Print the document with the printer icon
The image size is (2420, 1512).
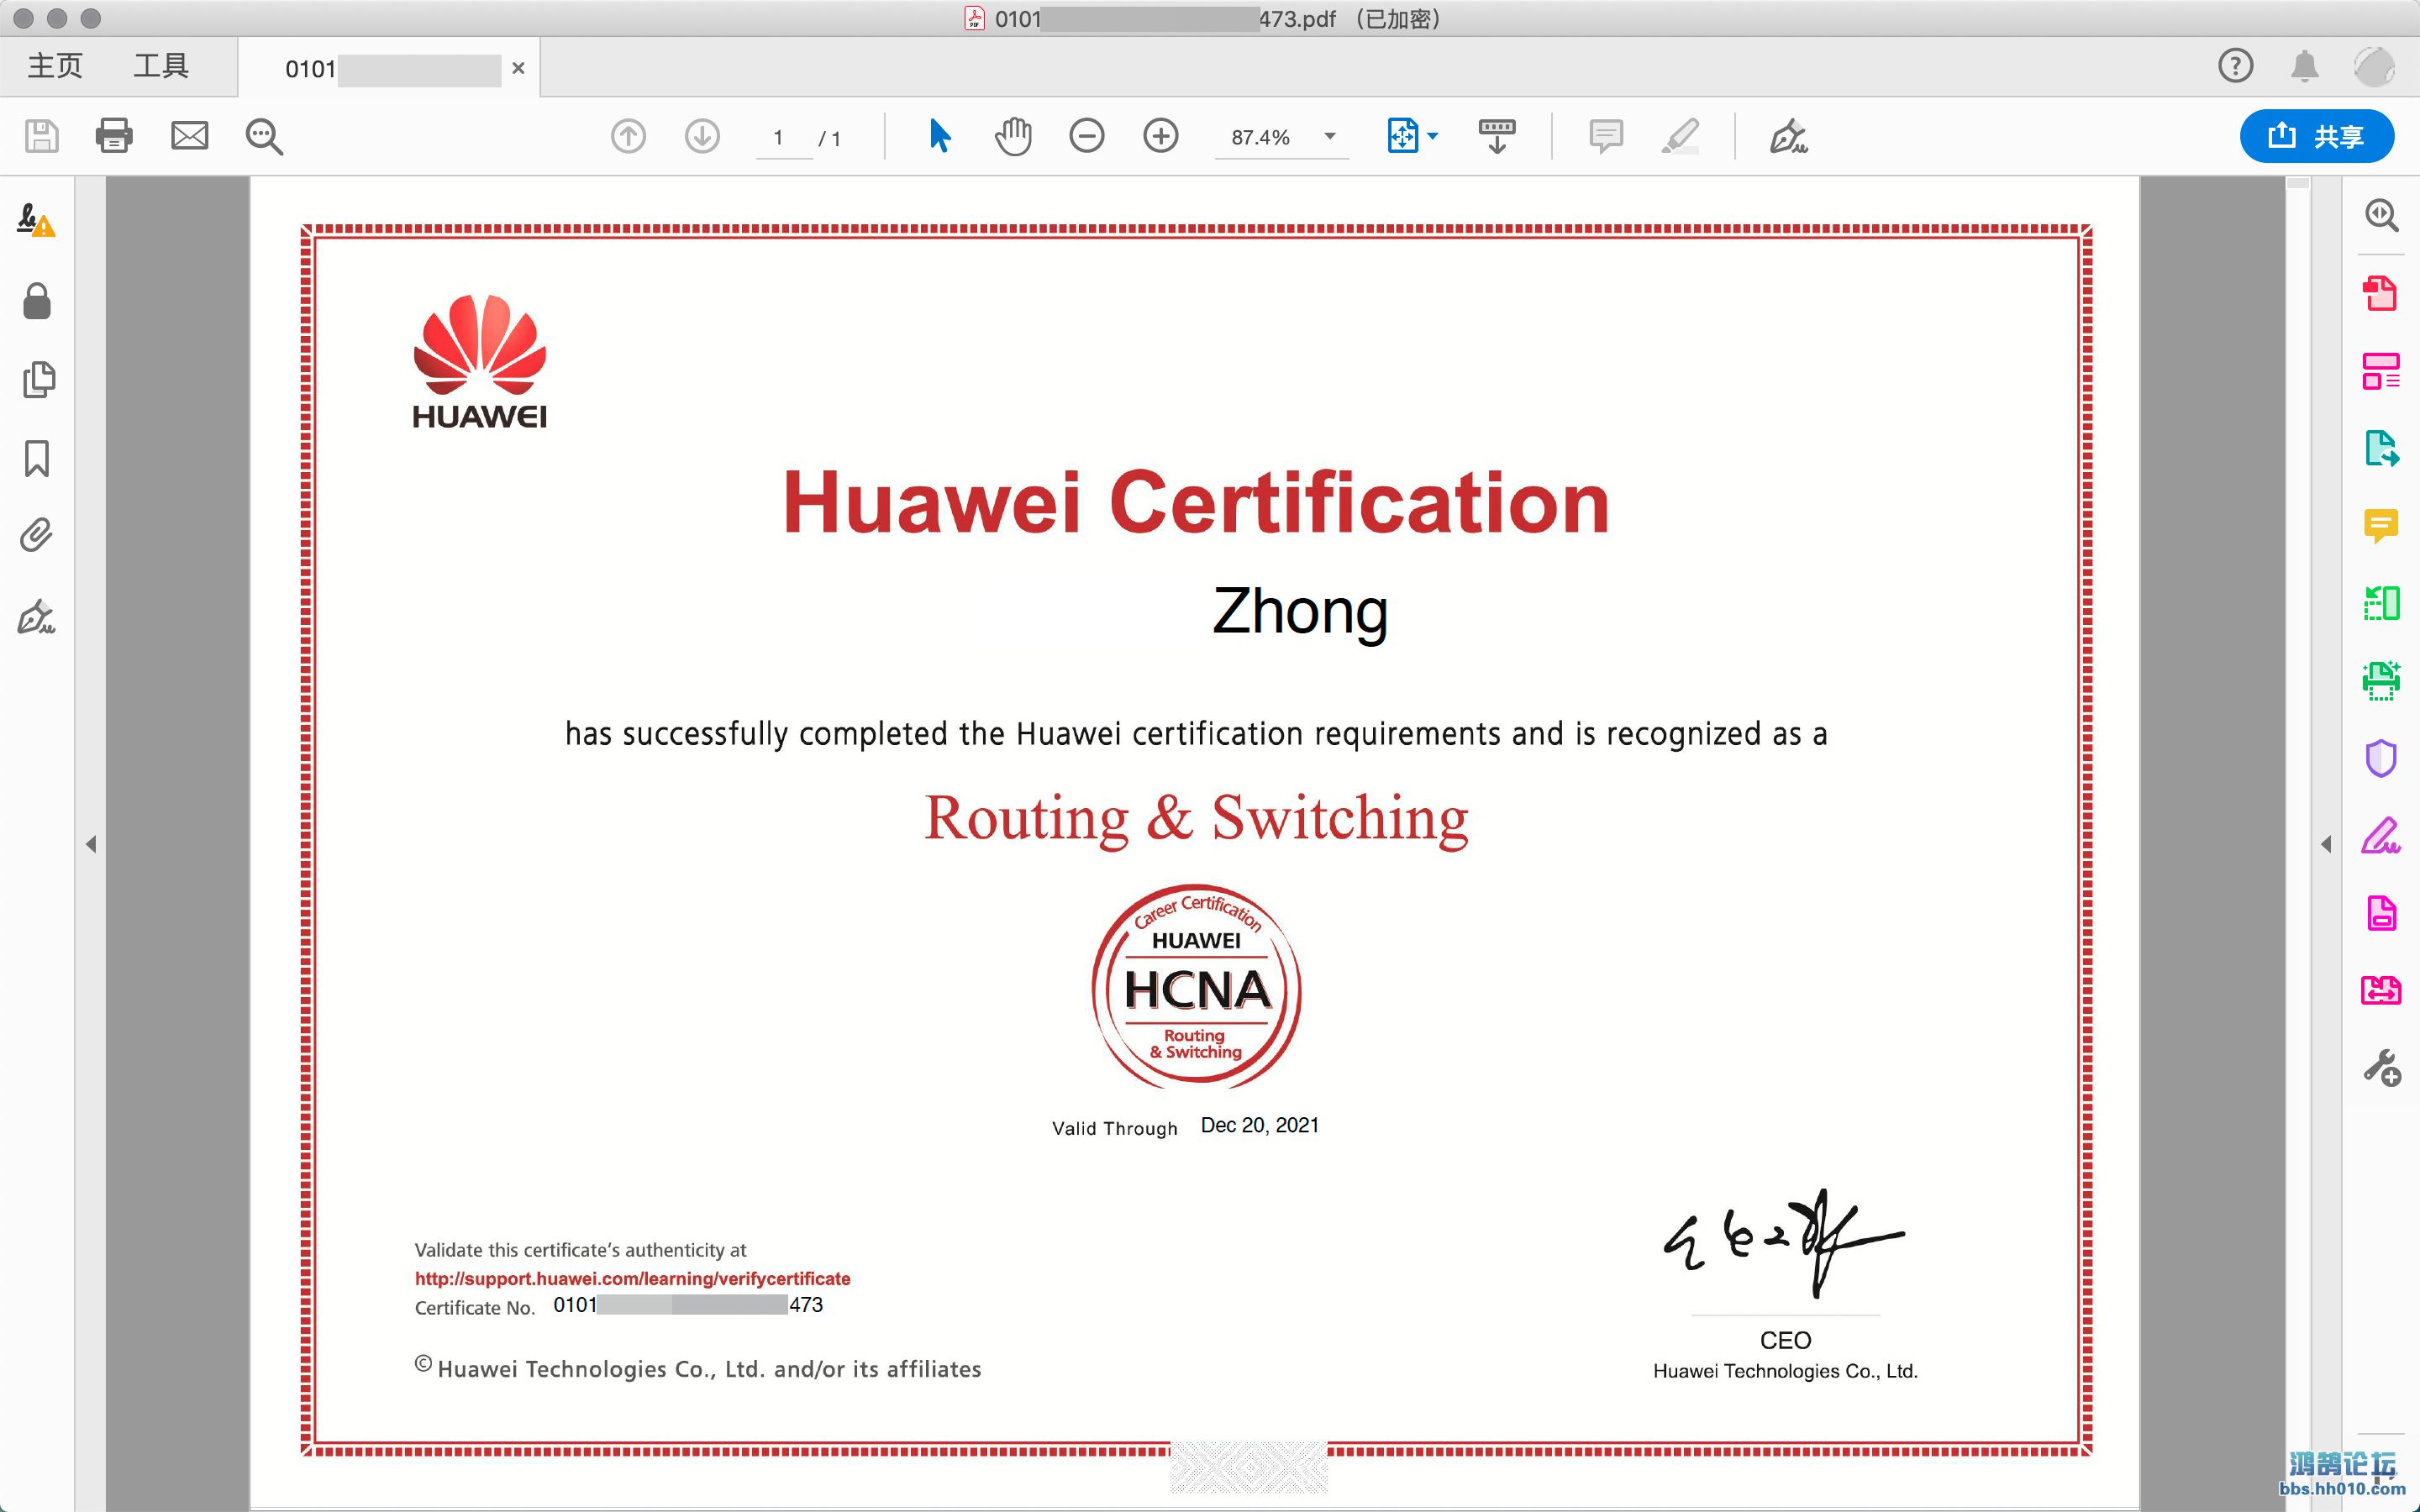[x=114, y=136]
